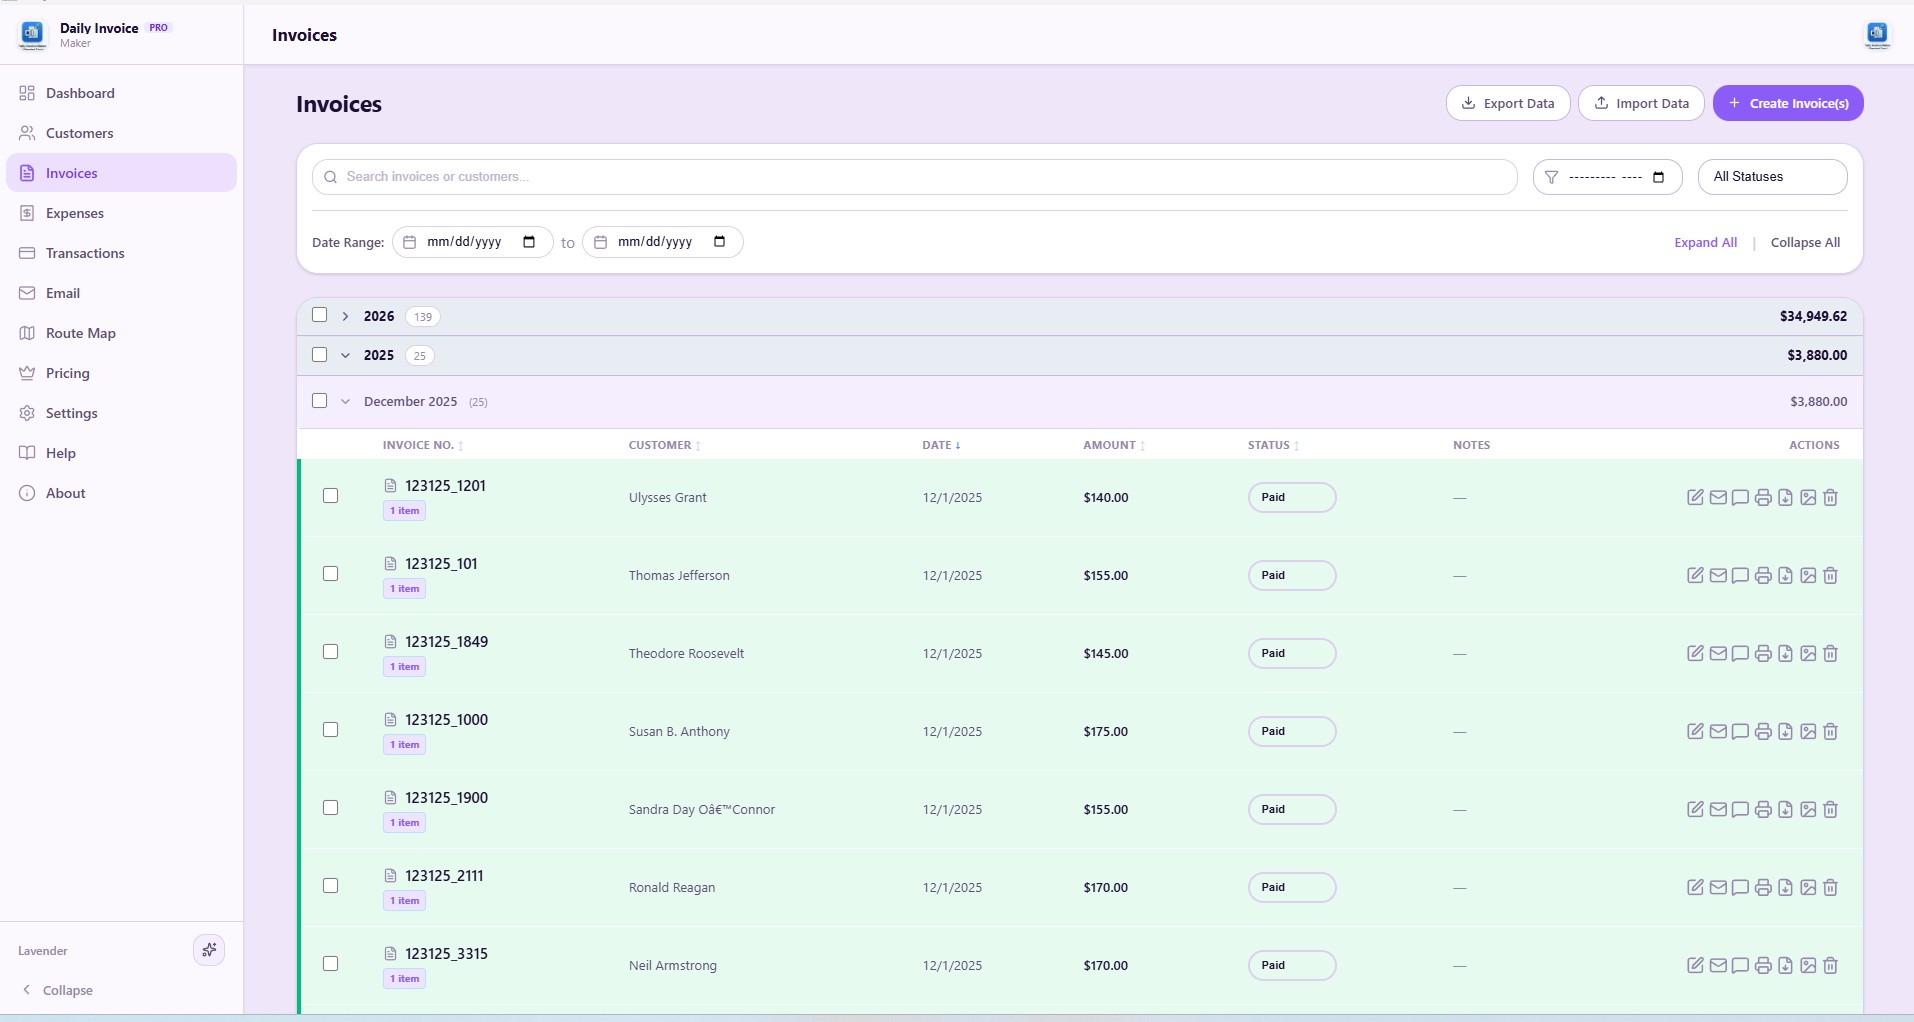The image size is (1914, 1022).
Task: Check the 2025 year group checkbox
Action: [319, 355]
